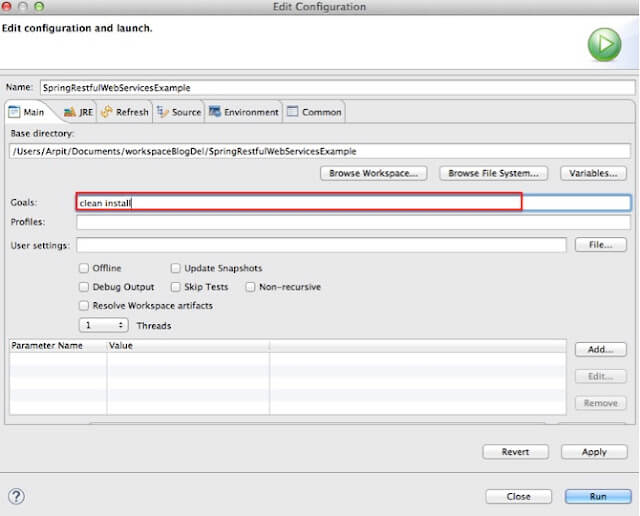Toggle the Update Snapshots checkbox
Image resolution: width=640 pixels, height=516 pixels.
(176, 268)
